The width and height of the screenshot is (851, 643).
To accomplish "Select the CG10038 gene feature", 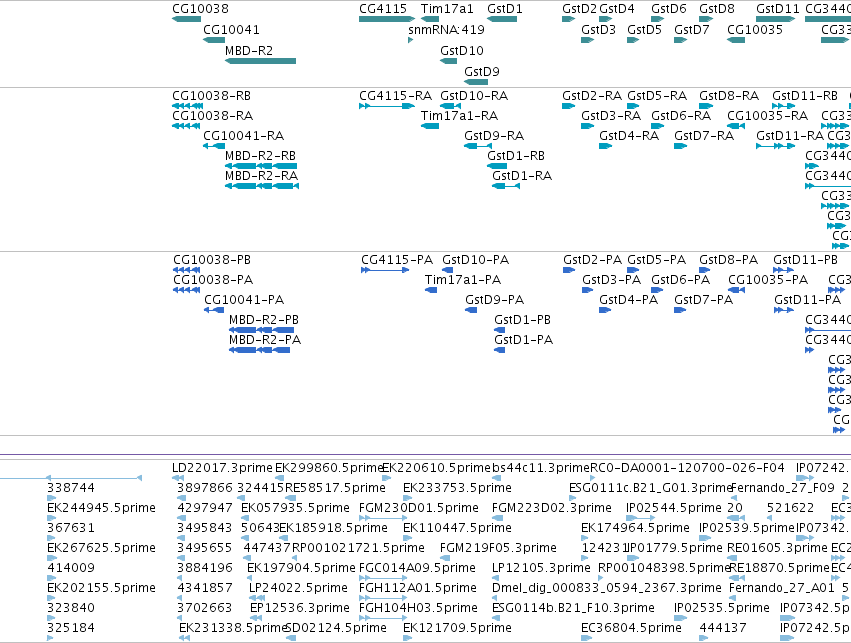I will [186, 19].
